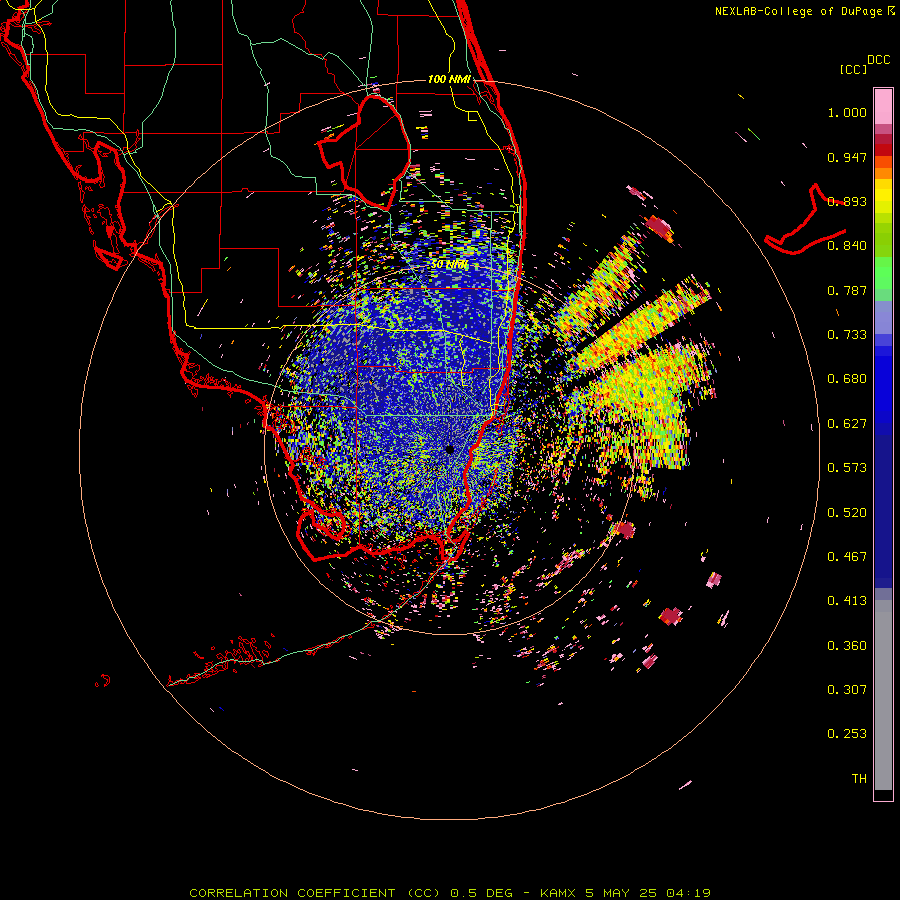Click the KAMX station identifier in caption
This screenshot has width=900, height=900.
coord(560,893)
